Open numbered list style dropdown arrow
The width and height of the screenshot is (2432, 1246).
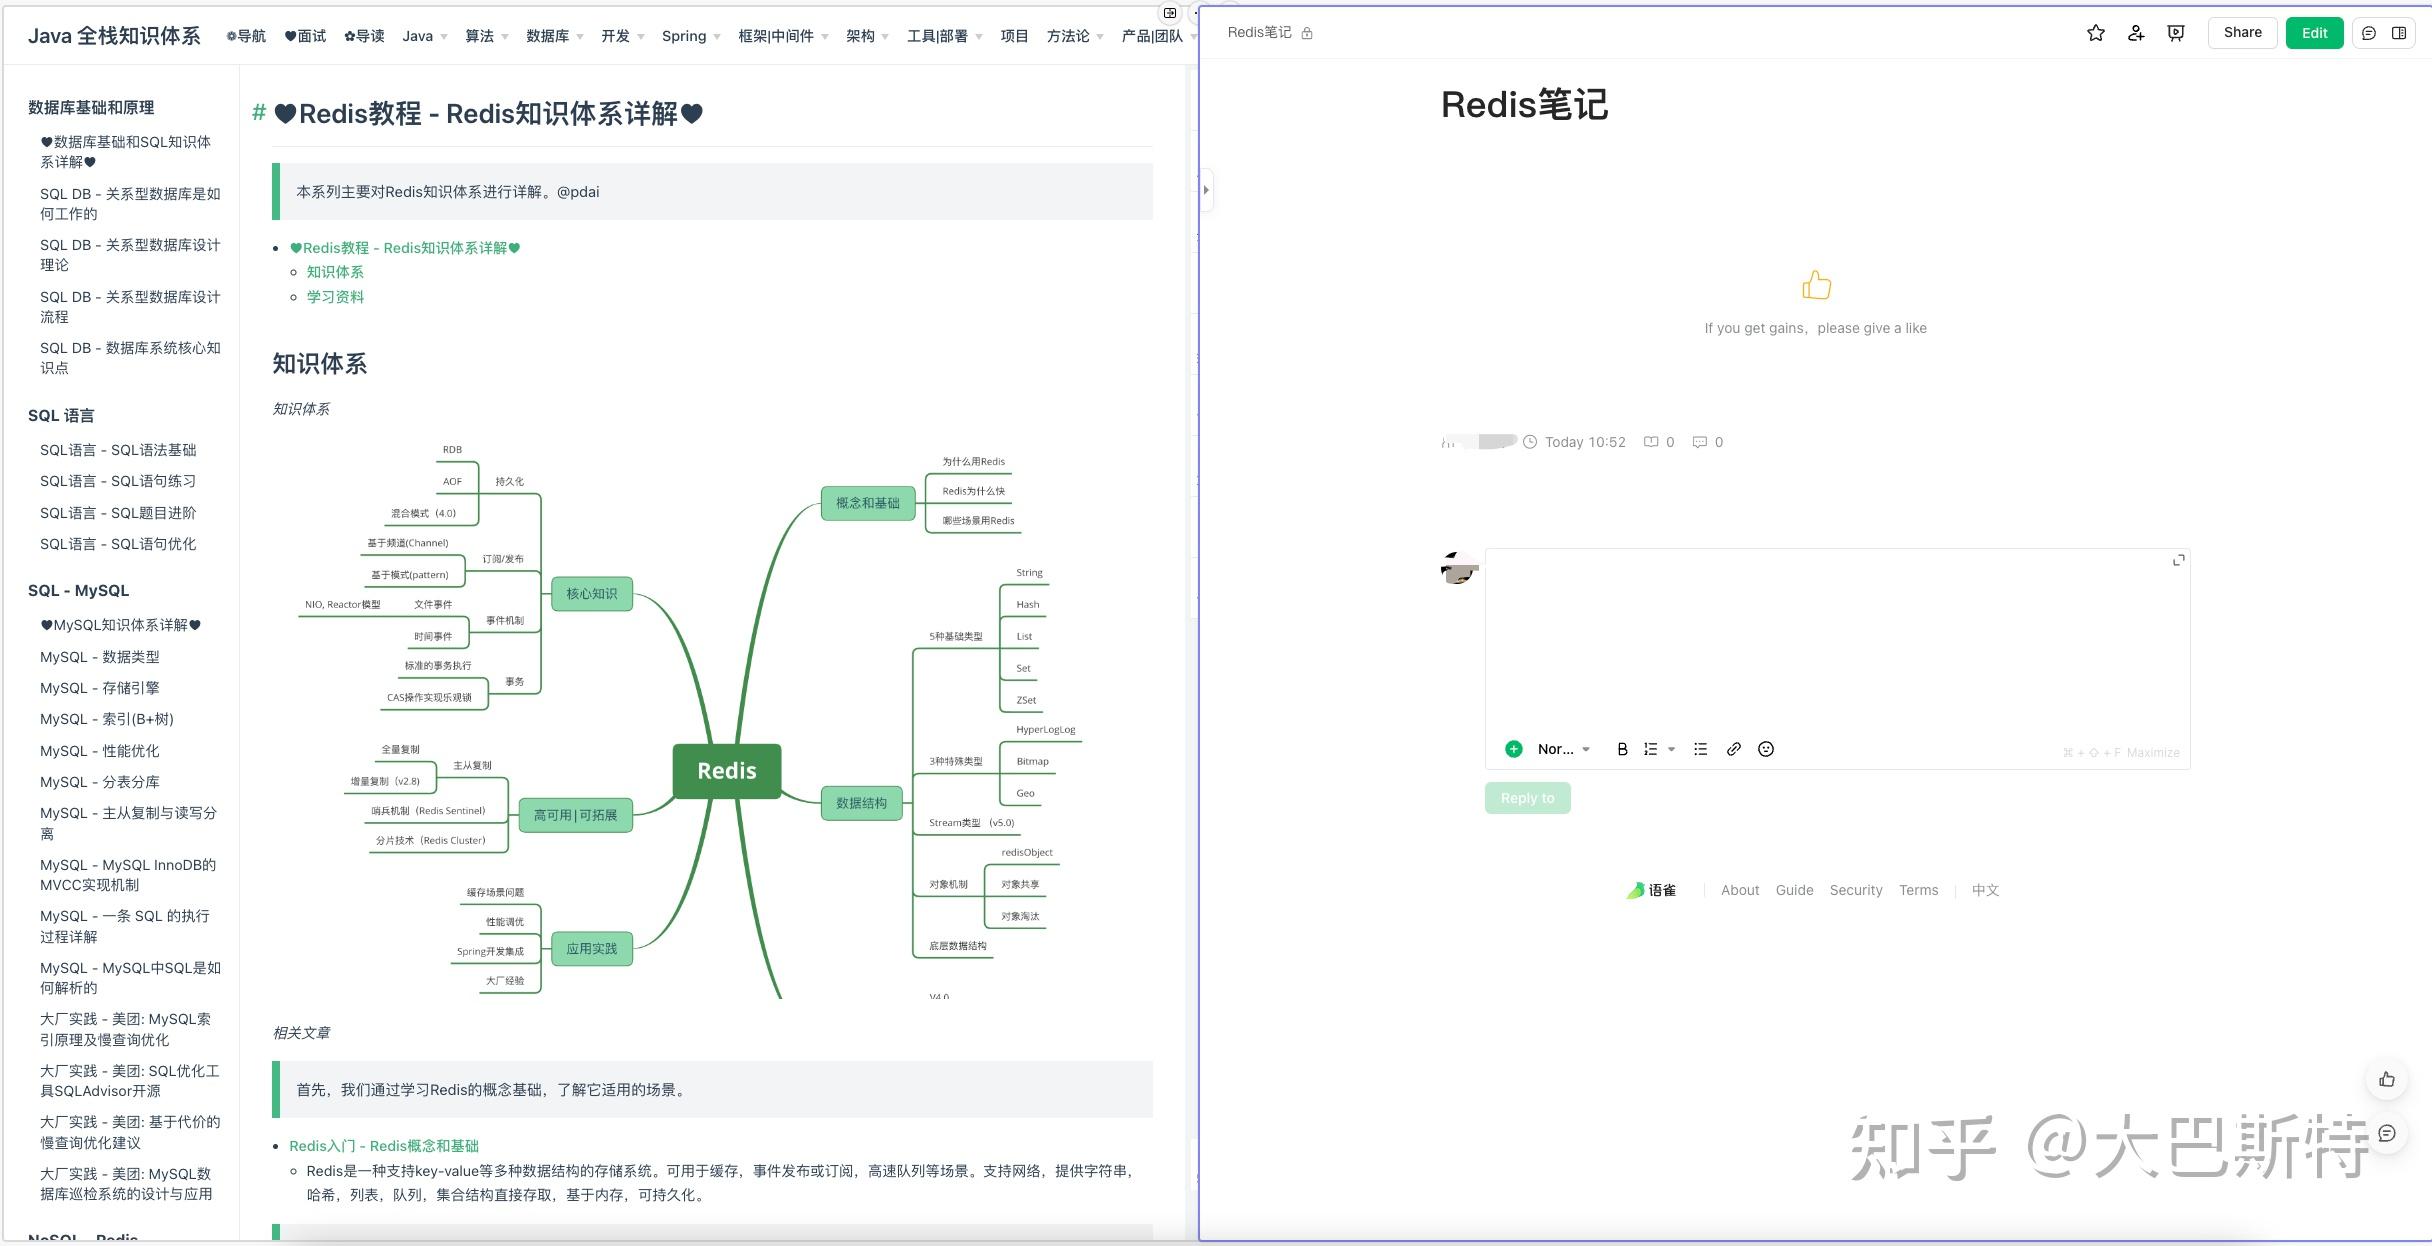pyautogui.click(x=1671, y=749)
